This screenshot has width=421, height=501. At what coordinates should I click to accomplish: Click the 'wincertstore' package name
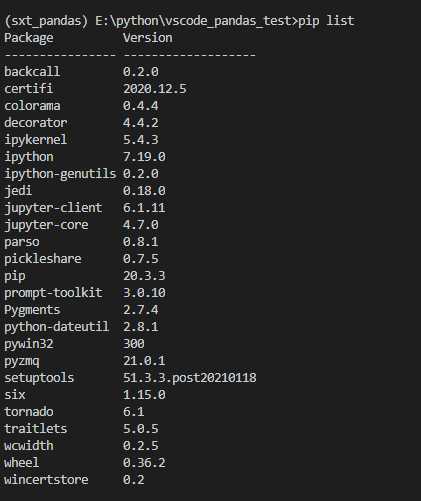point(46,480)
